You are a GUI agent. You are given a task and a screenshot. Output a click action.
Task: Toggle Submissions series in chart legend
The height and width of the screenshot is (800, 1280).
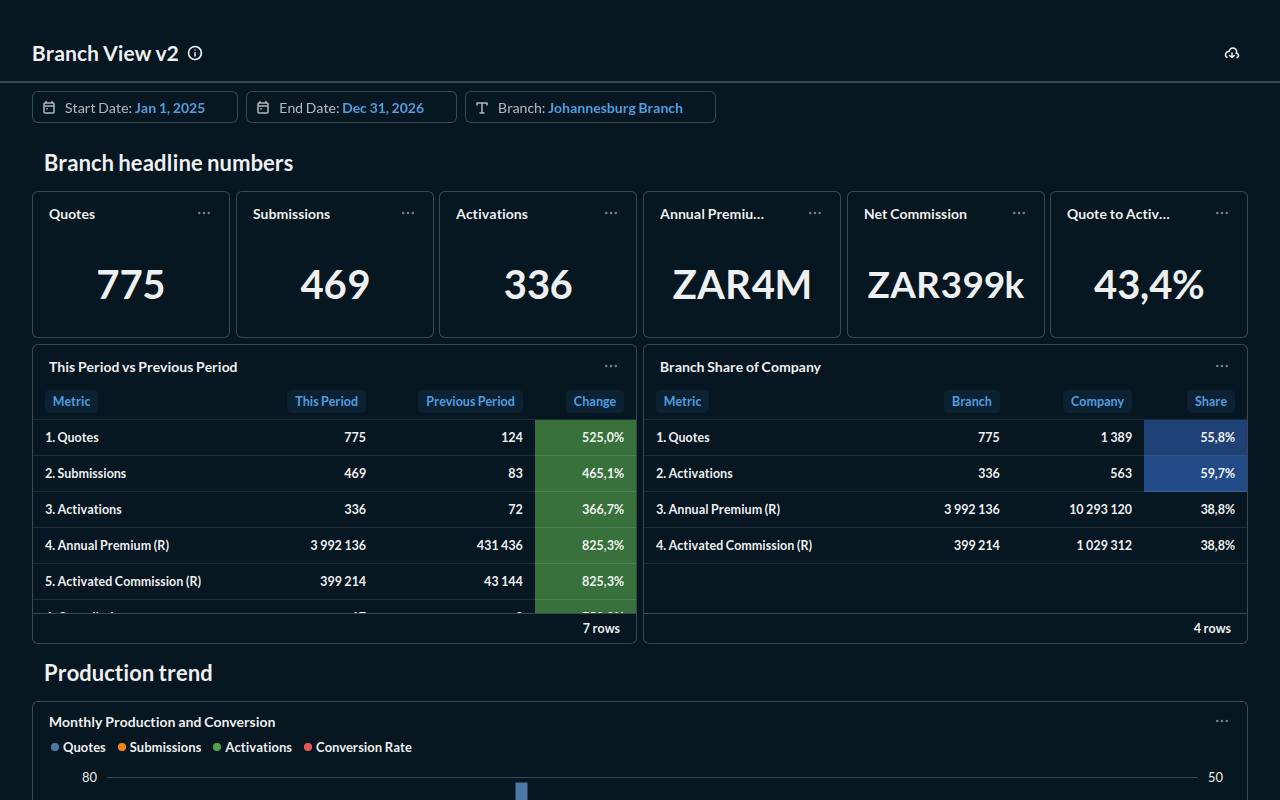click(159, 747)
